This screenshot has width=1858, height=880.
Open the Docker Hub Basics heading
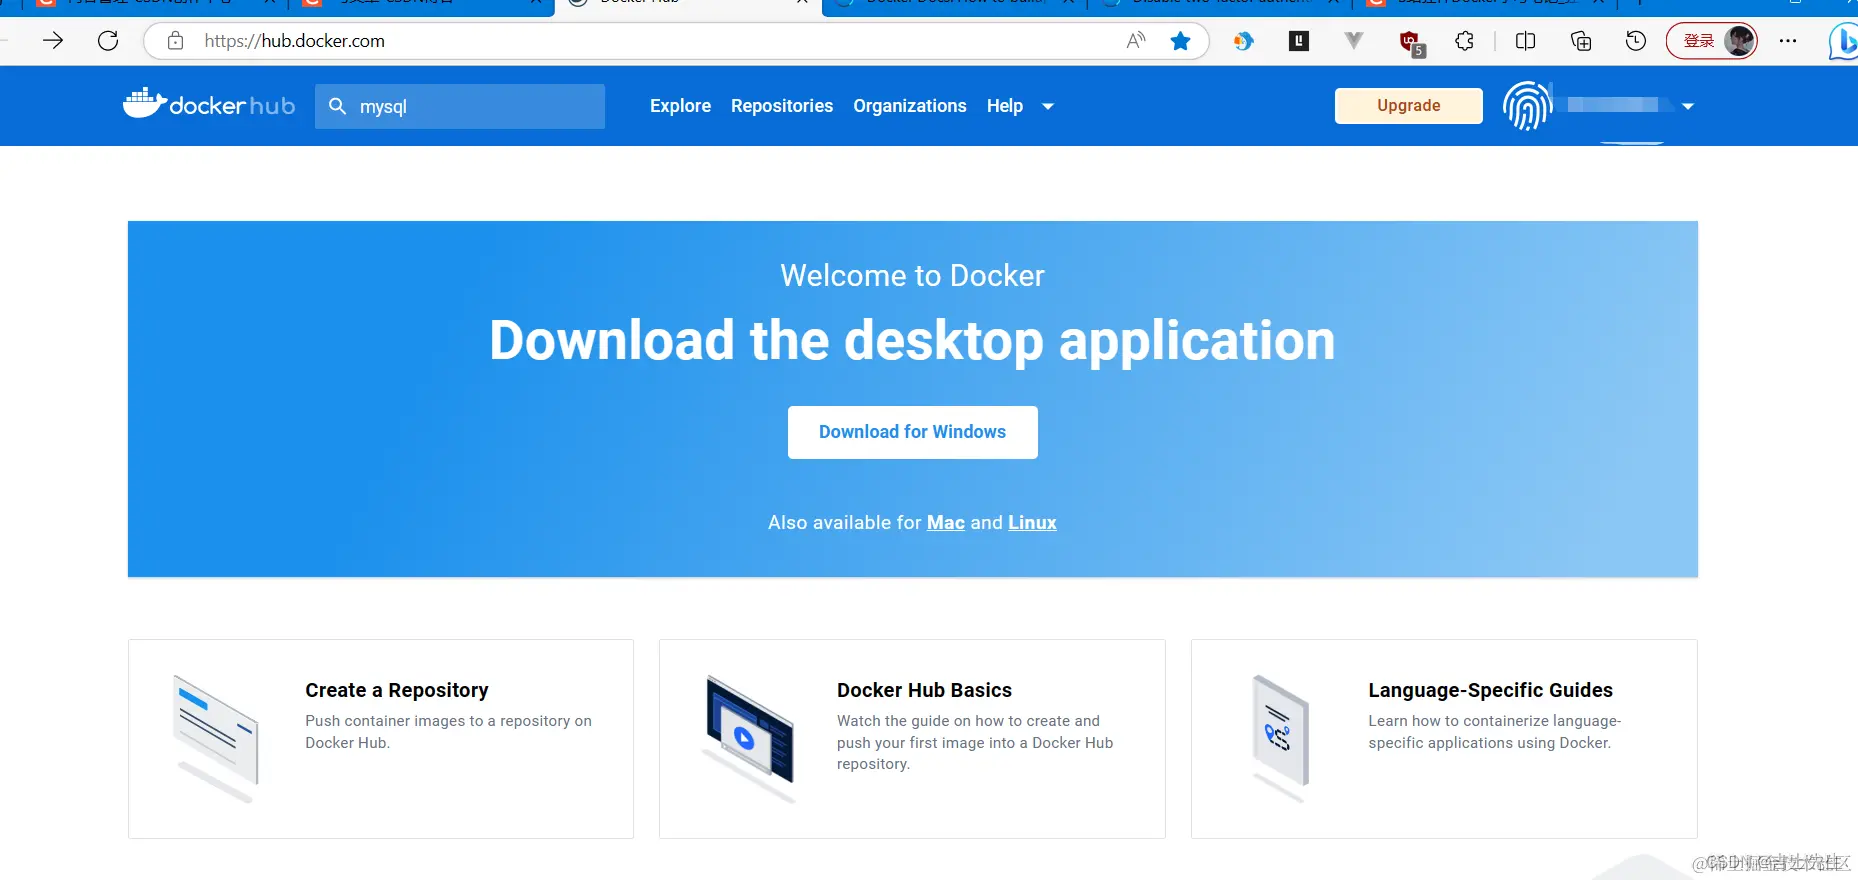924,690
